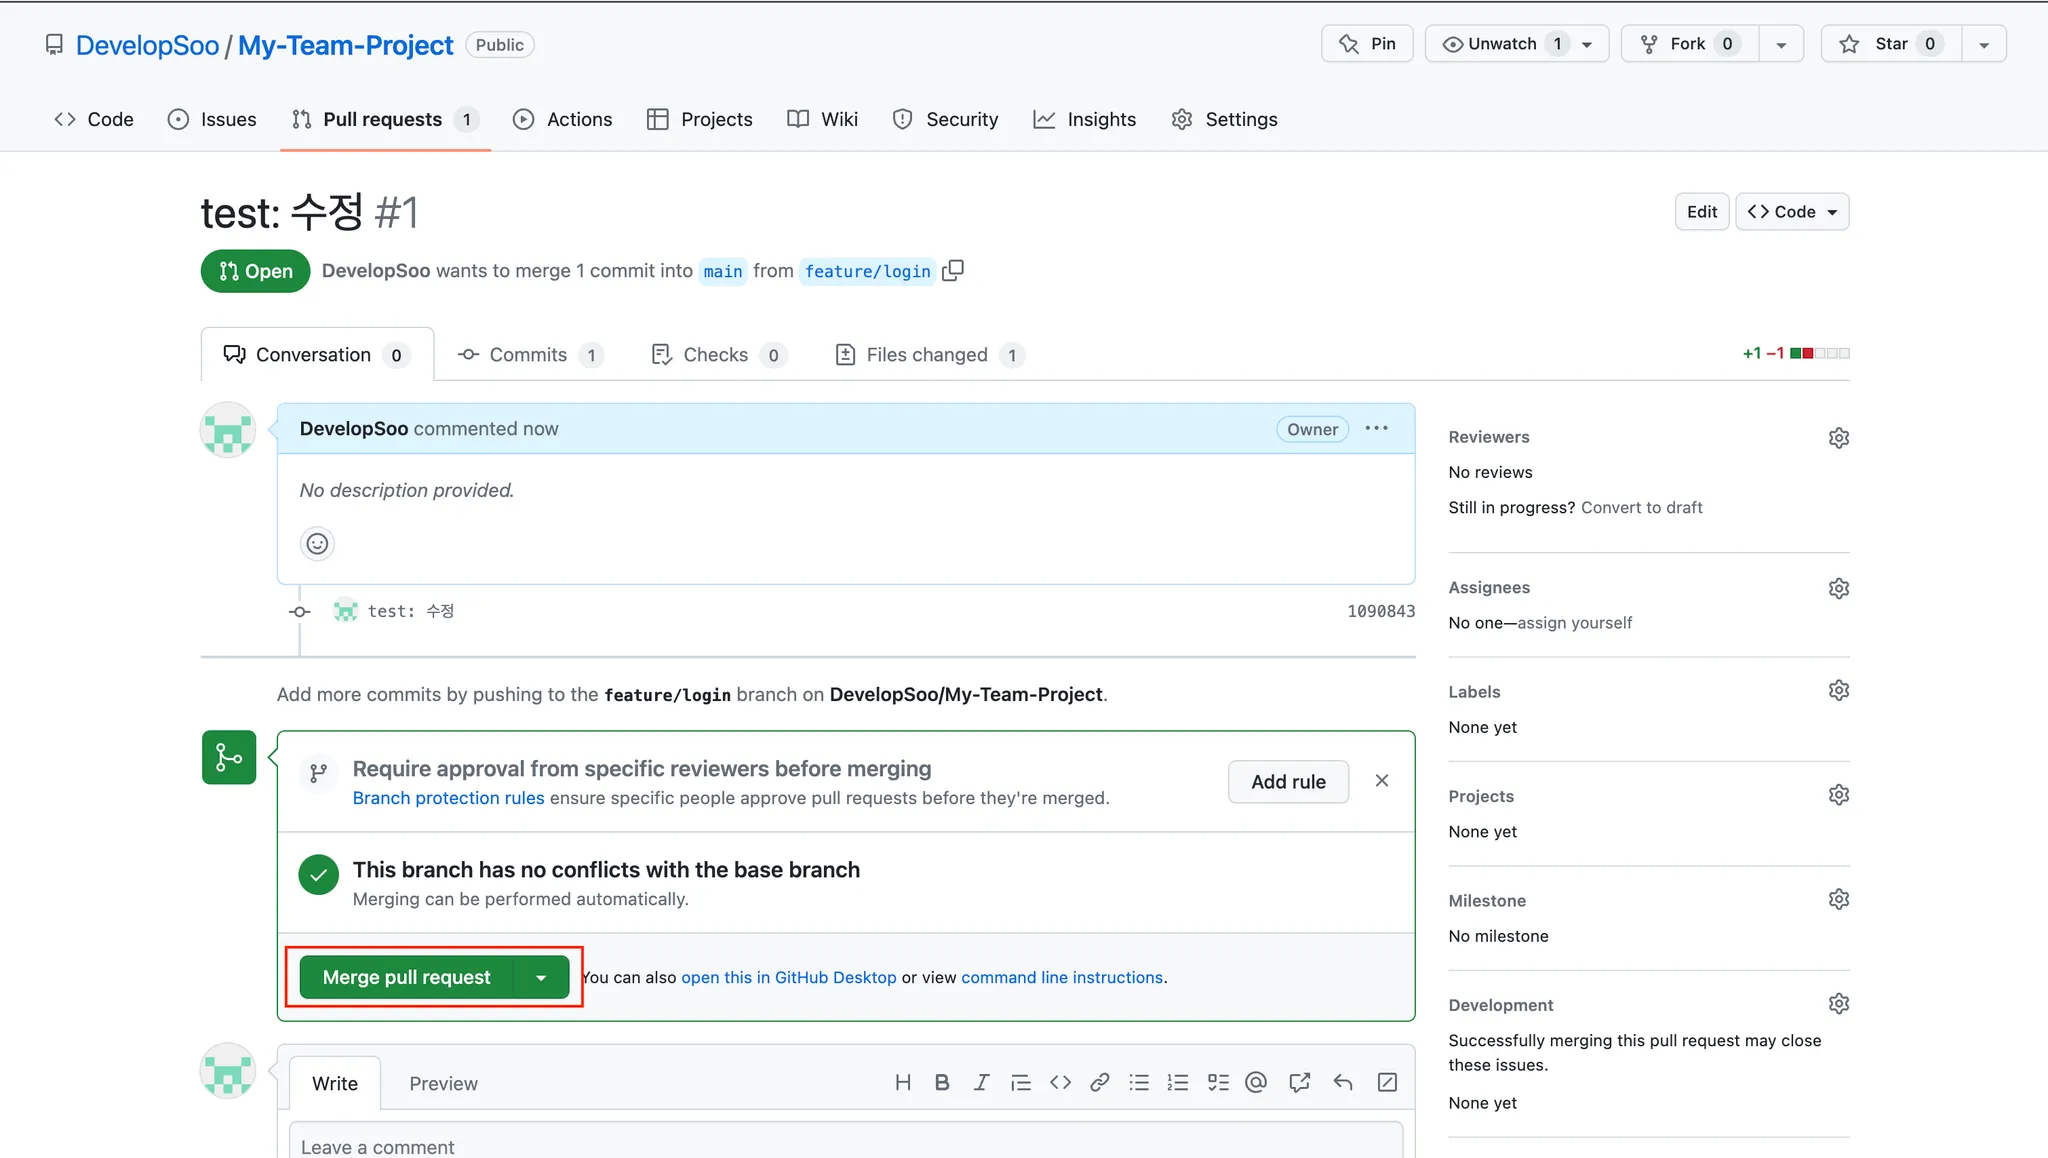This screenshot has width=2048, height=1158.
Task: Add a task list in editor toolbar
Action: 1218,1083
